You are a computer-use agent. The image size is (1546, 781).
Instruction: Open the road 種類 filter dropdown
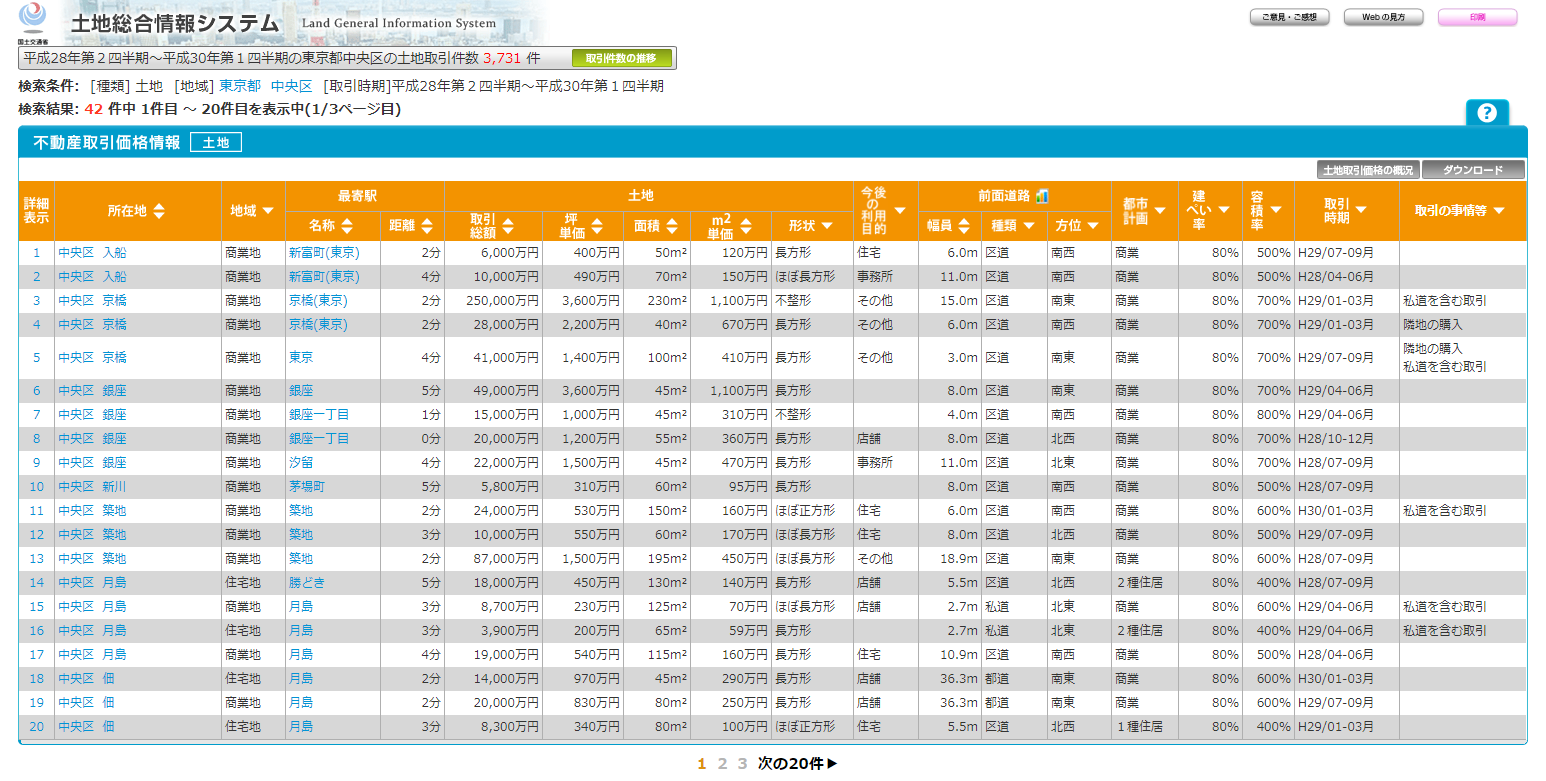[x=1027, y=226]
